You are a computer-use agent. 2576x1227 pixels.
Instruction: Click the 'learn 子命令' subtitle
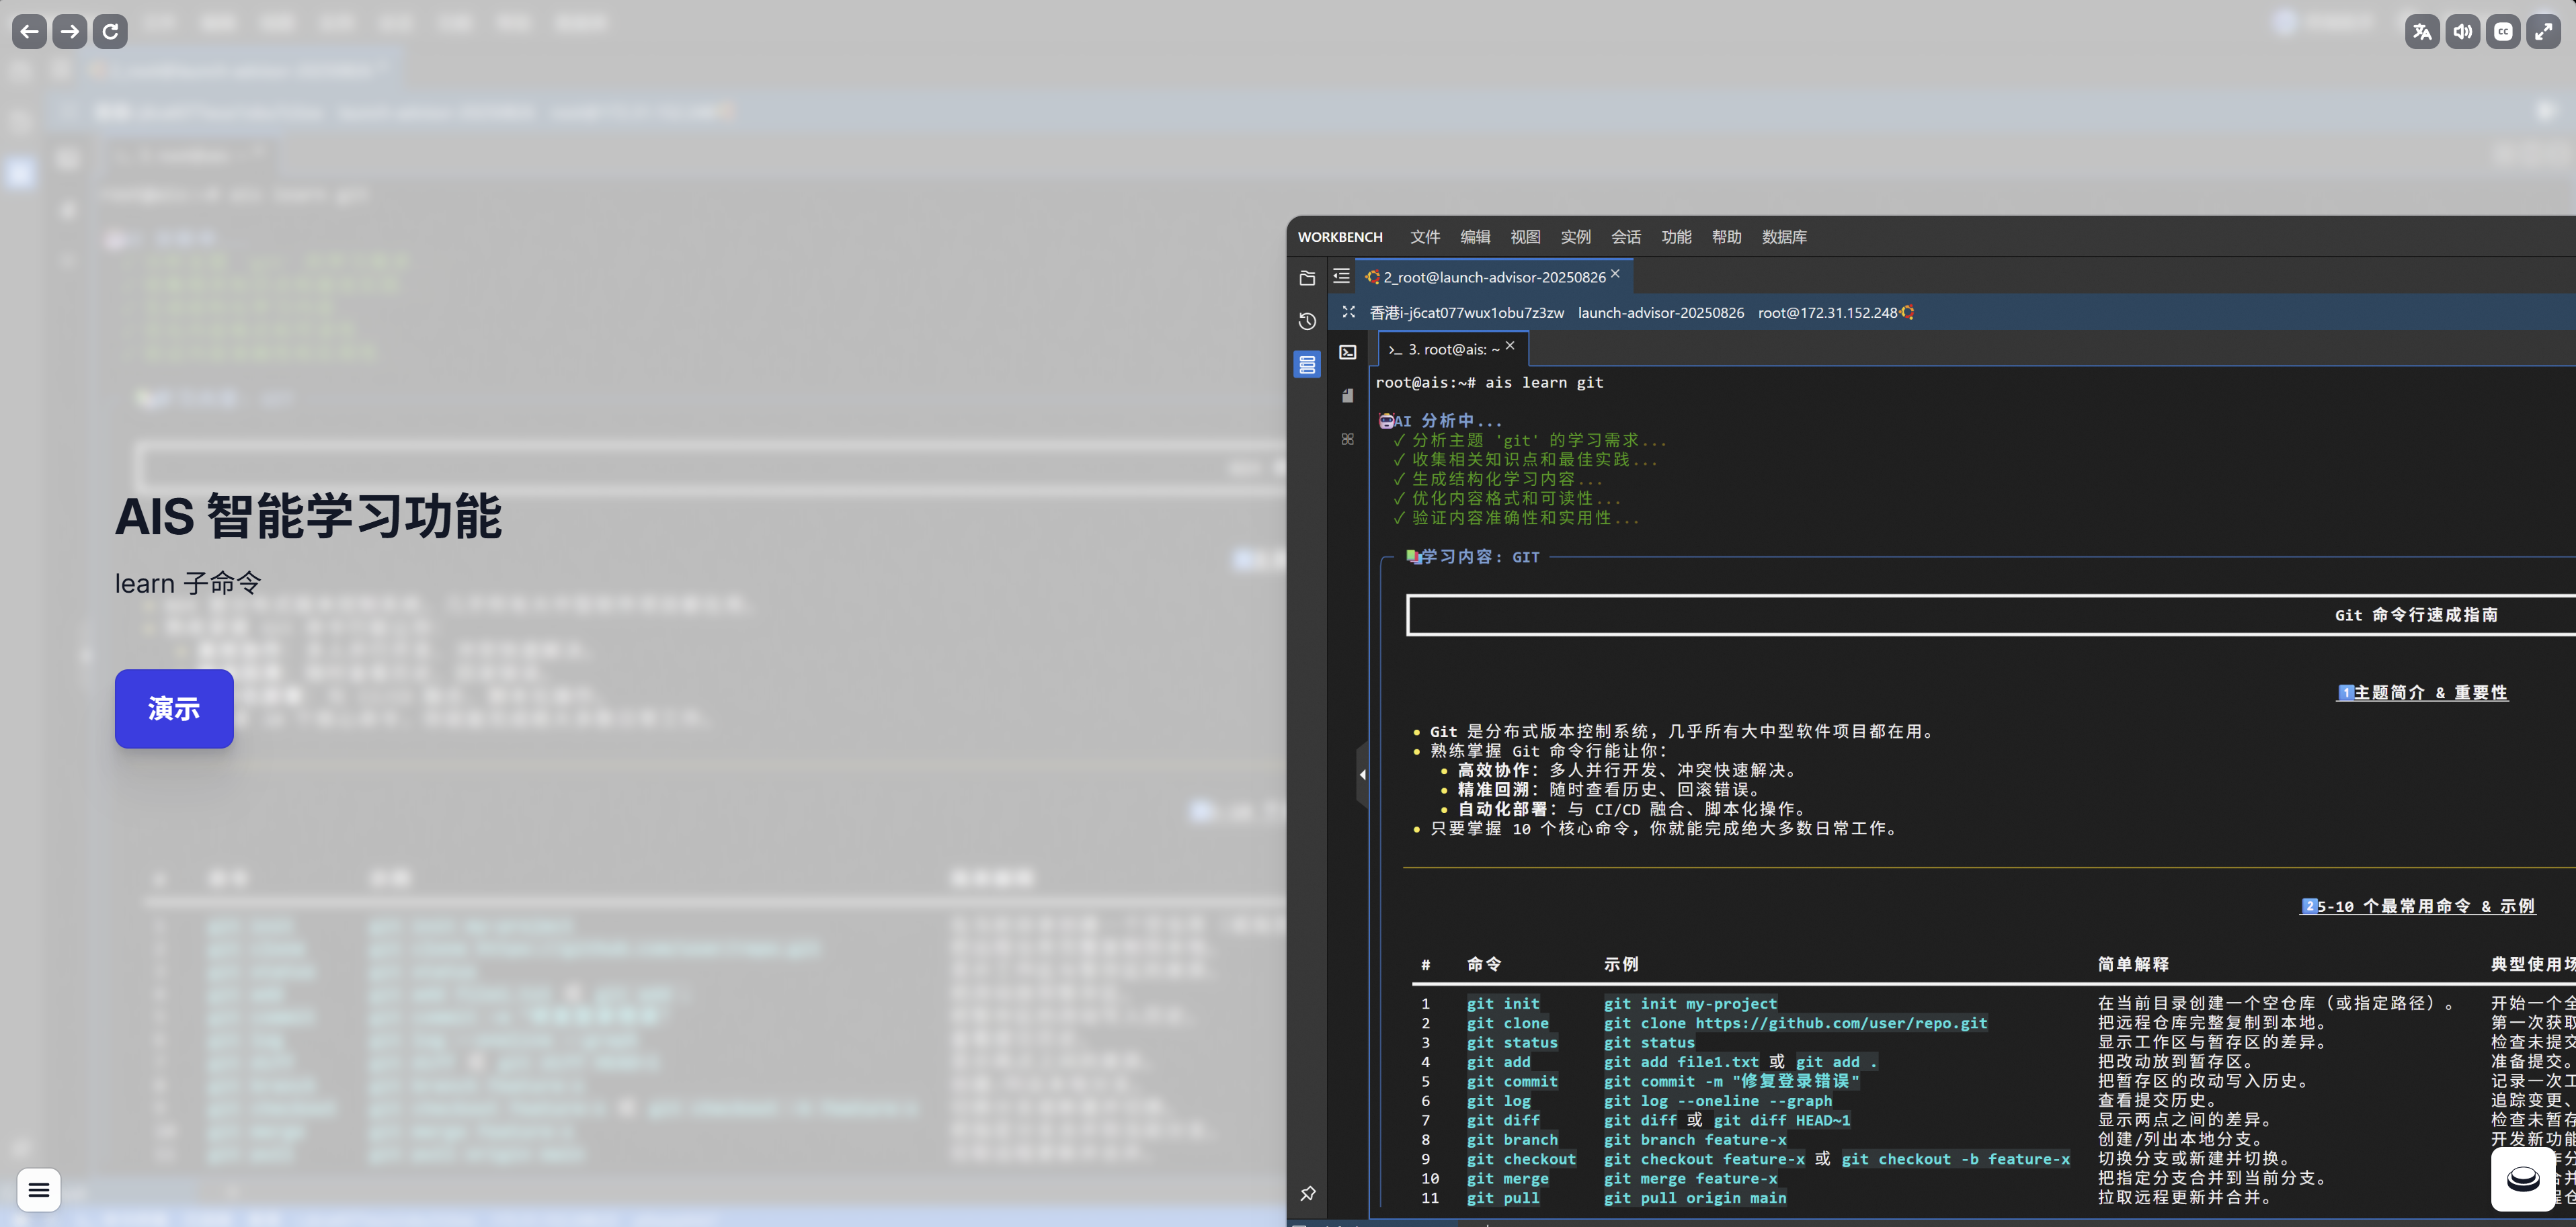coord(188,583)
